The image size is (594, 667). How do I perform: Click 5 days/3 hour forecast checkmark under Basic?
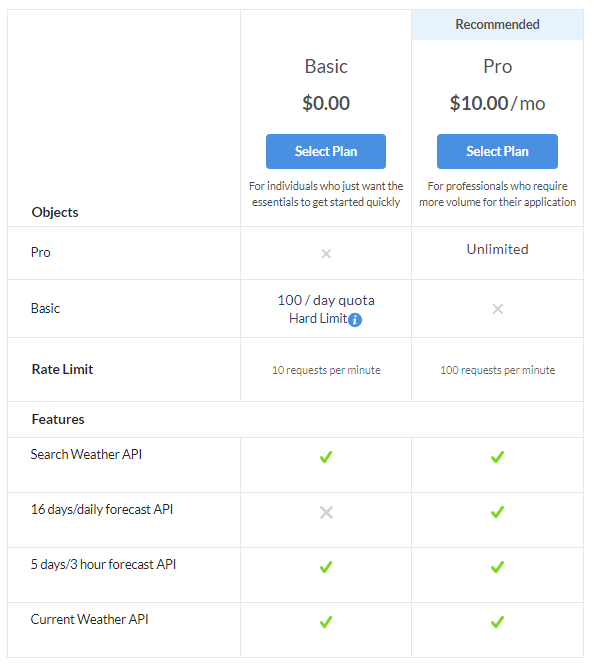click(x=326, y=567)
